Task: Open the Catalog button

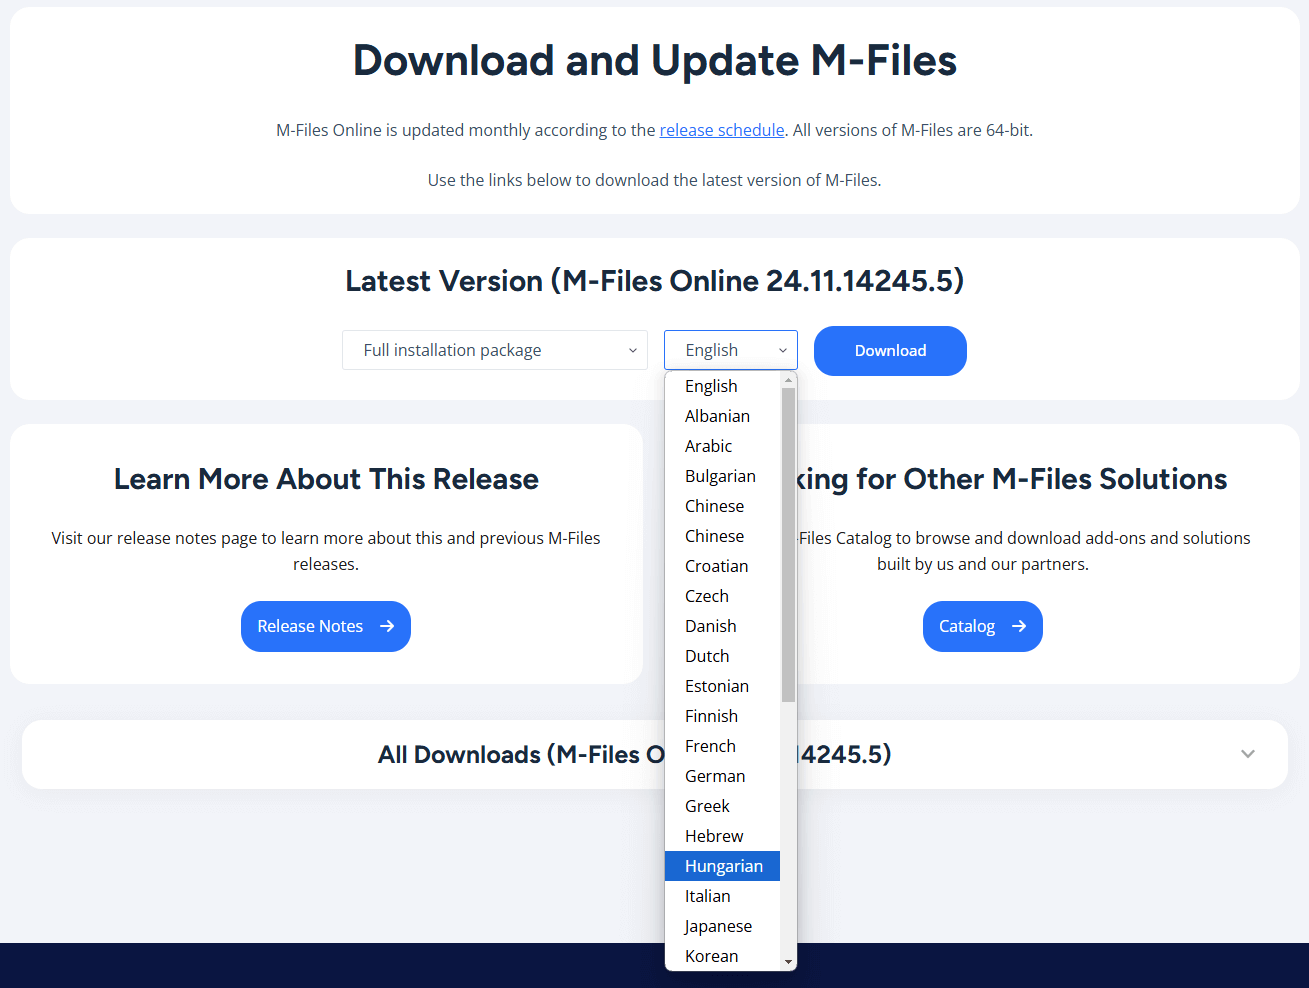Action: pyautogui.click(x=983, y=626)
